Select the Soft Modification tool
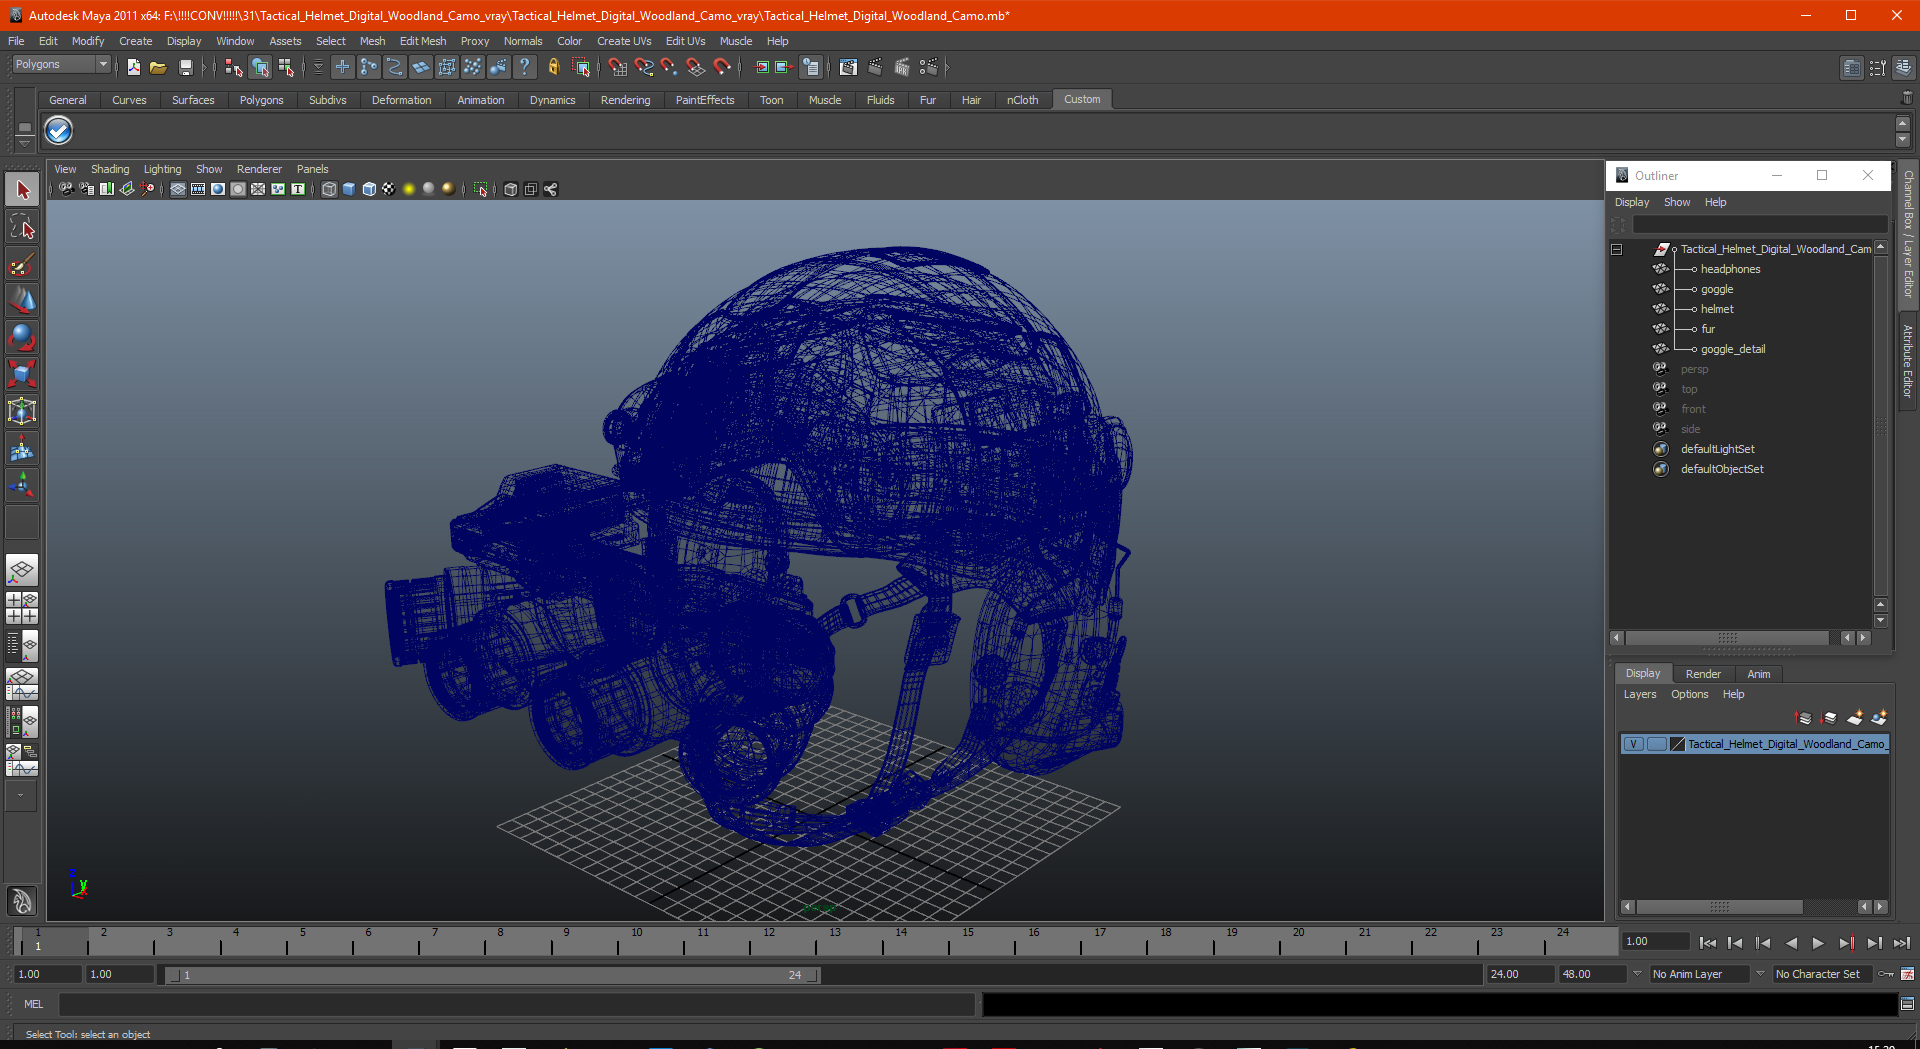The image size is (1920, 1049). [22, 449]
